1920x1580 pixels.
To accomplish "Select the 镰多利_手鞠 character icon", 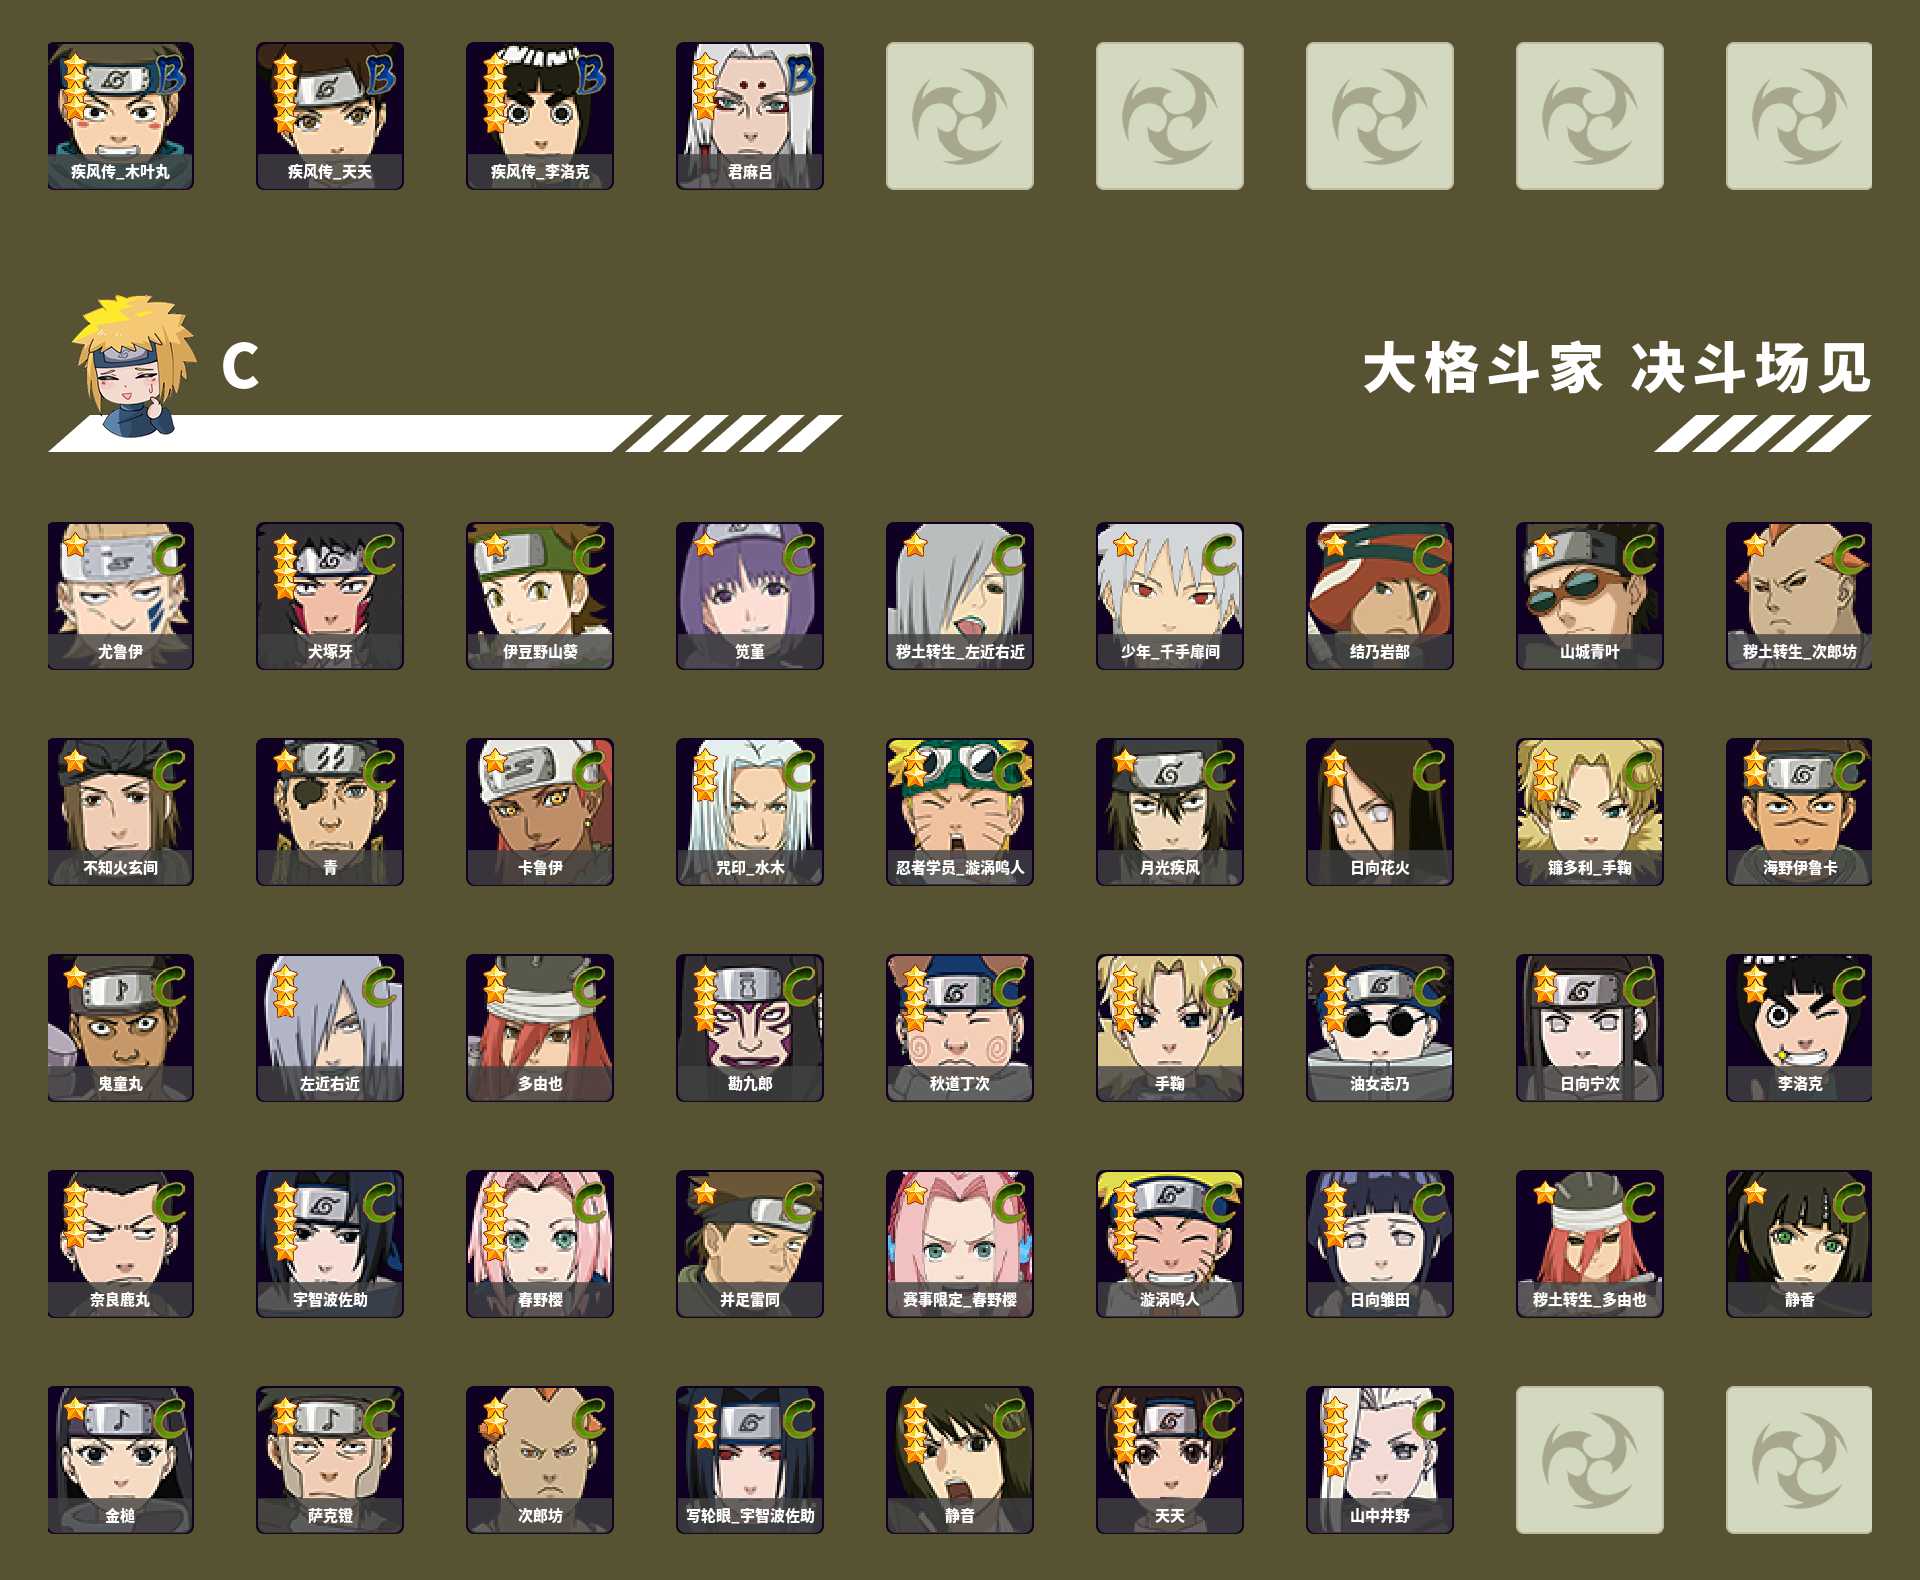I will pyautogui.click(x=1590, y=812).
